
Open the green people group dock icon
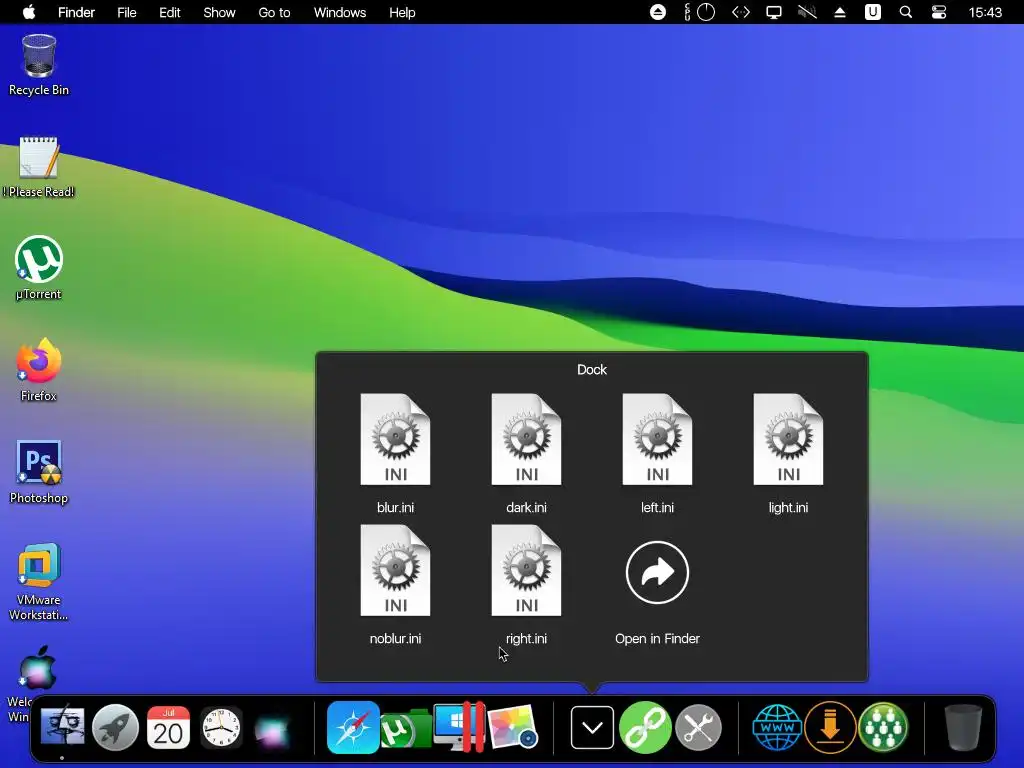883,727
